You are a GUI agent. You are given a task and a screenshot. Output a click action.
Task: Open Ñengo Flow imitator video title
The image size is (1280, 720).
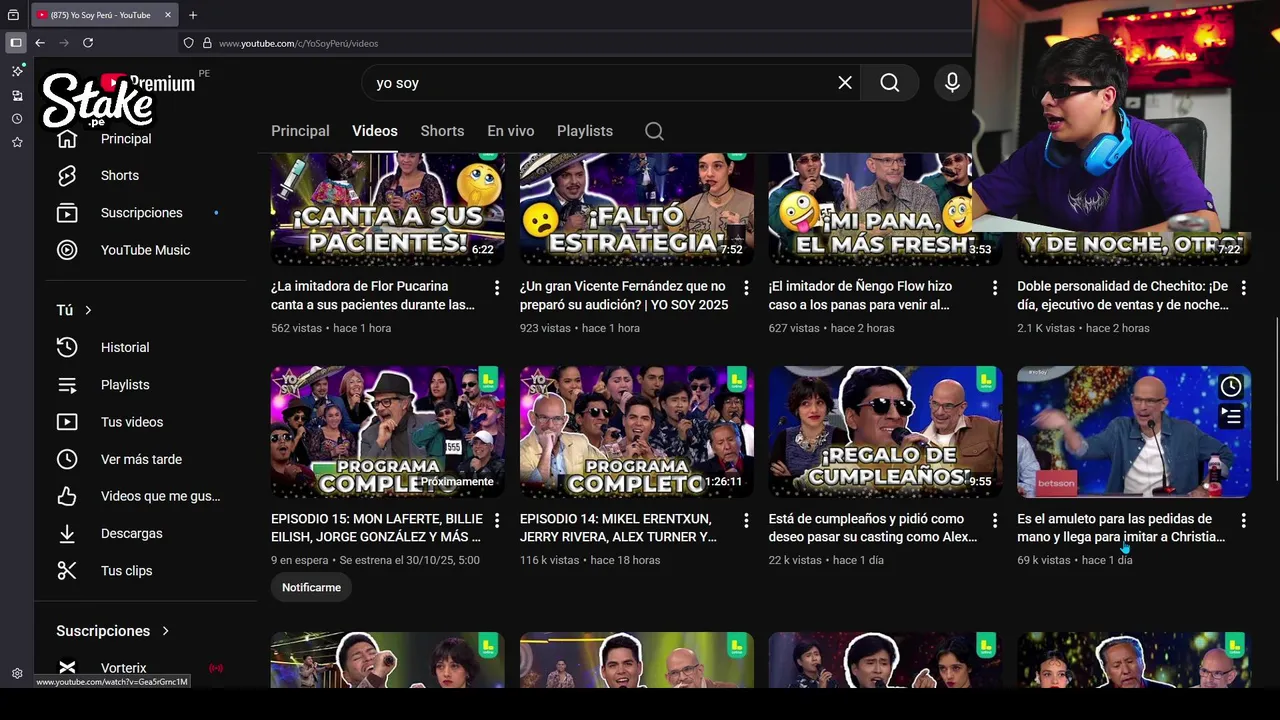[860, 296]
